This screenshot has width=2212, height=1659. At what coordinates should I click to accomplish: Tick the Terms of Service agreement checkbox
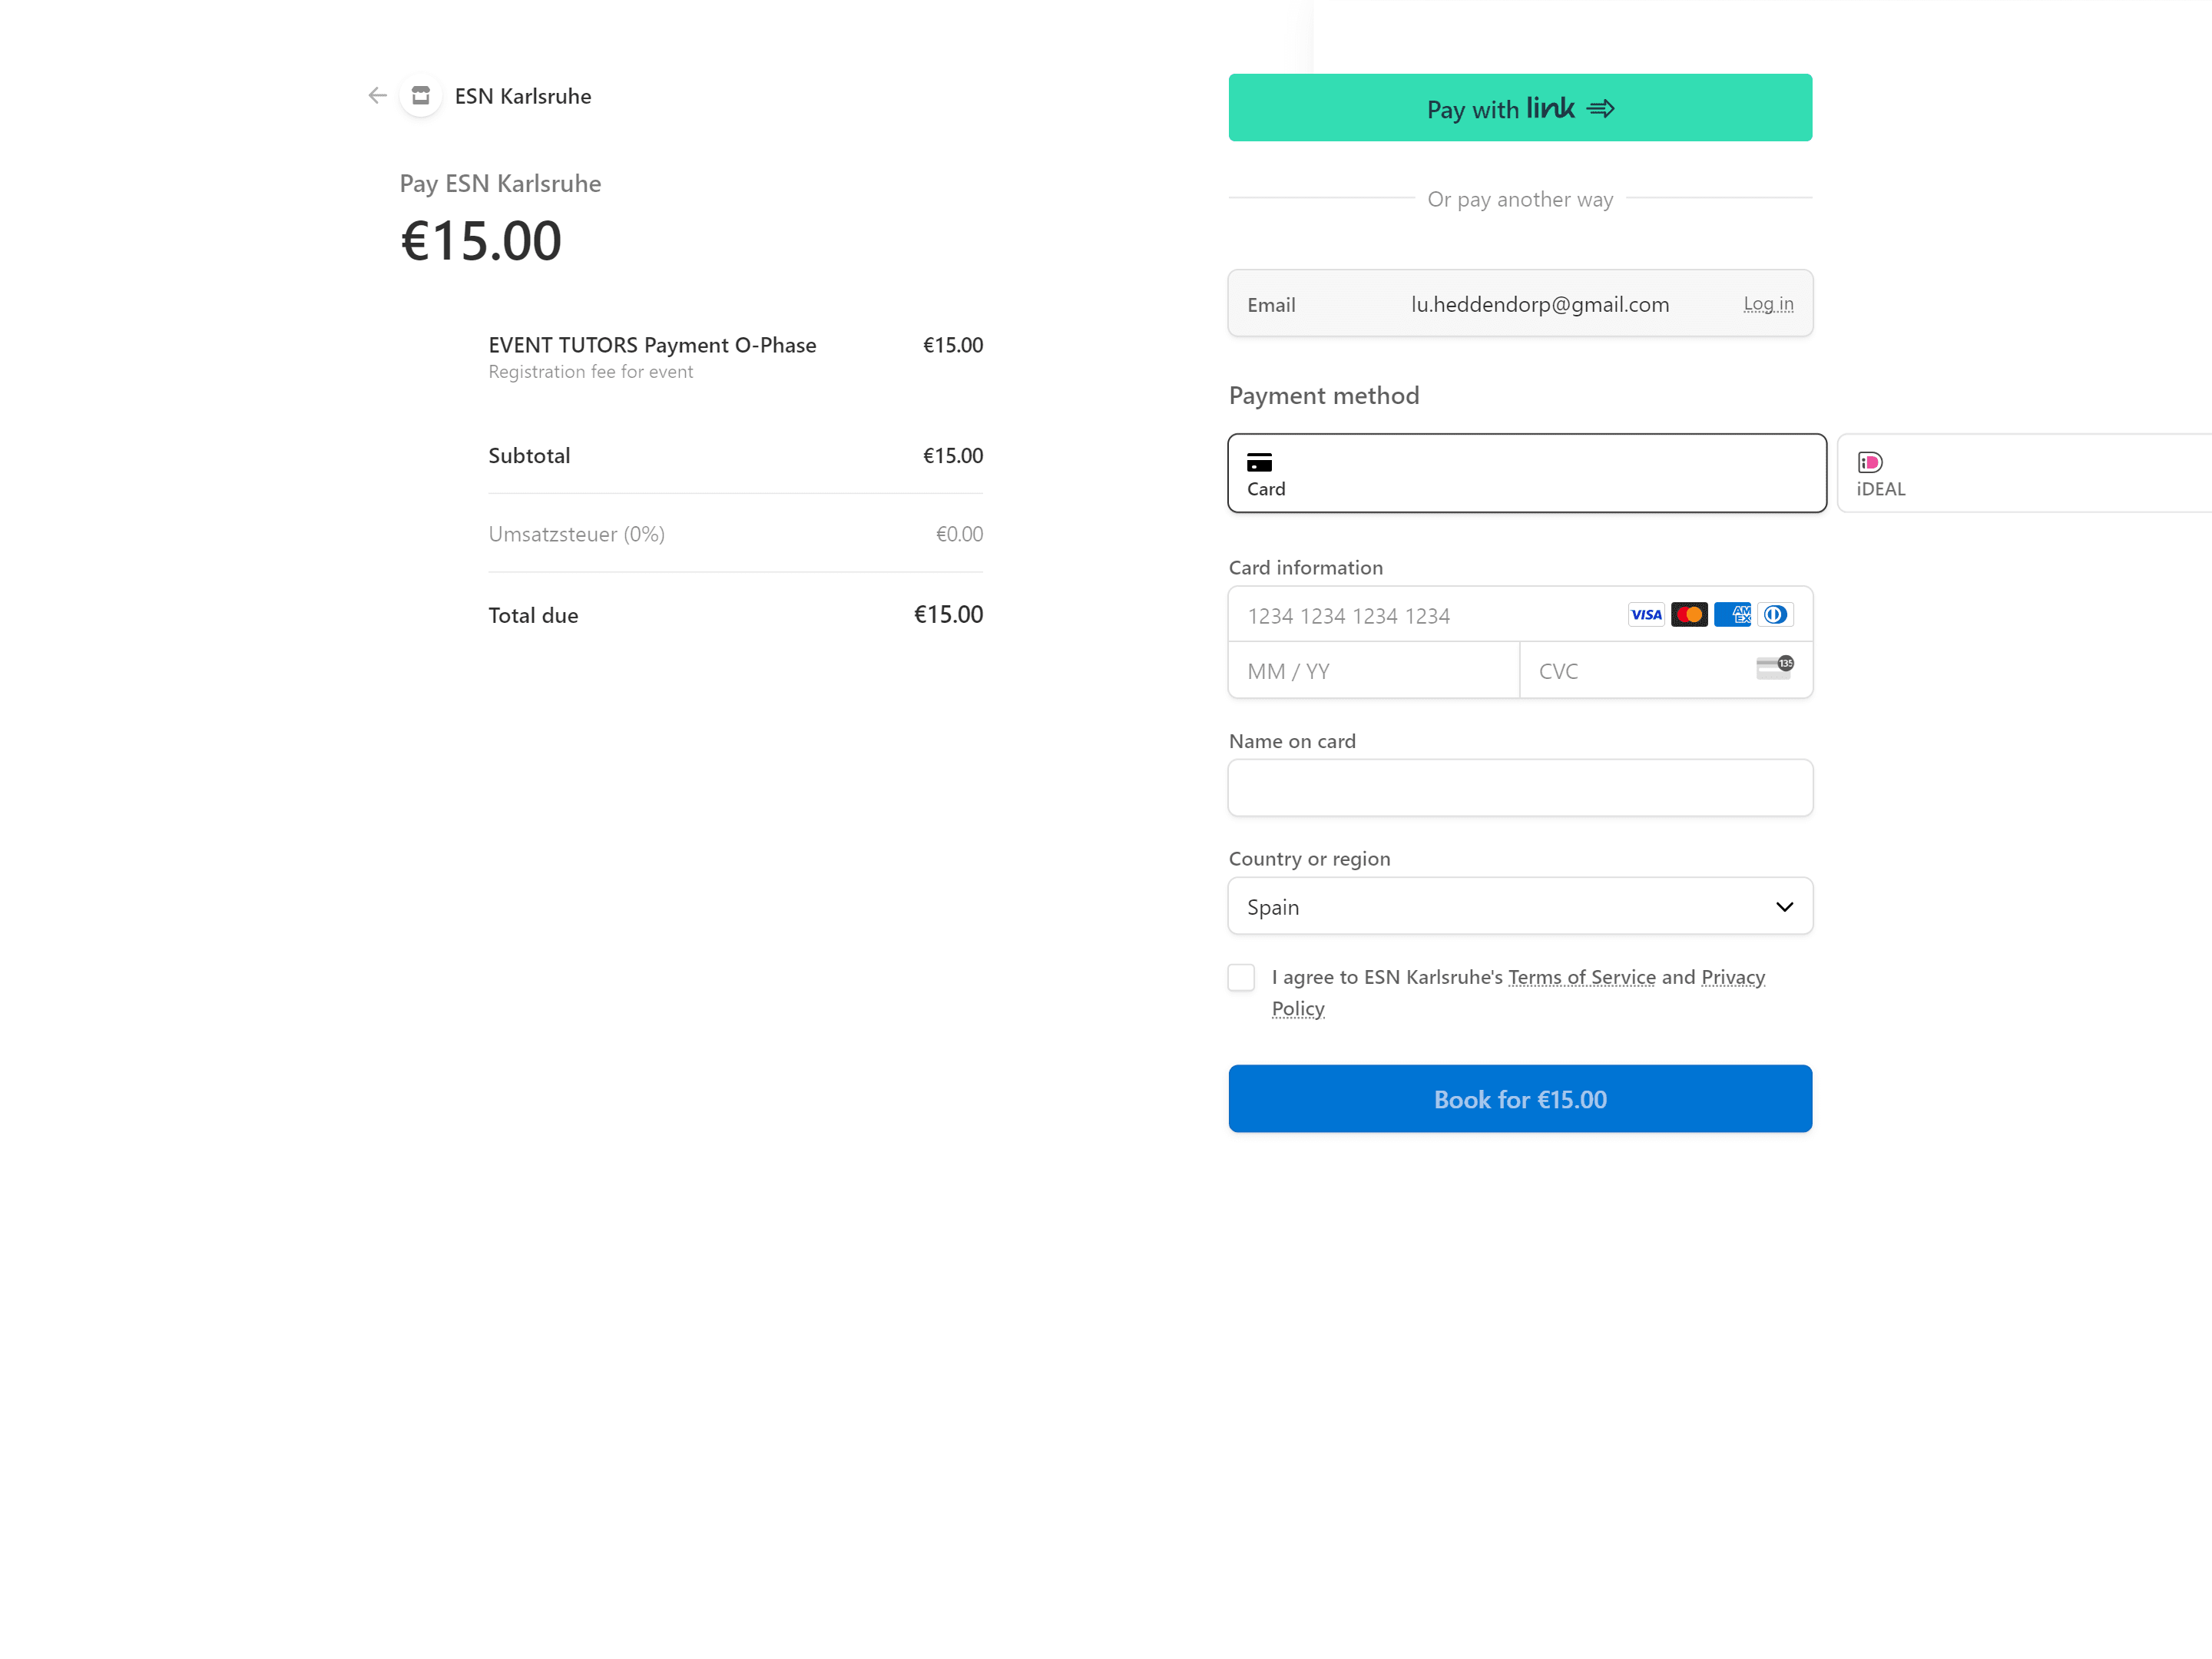click(1241, 978)
